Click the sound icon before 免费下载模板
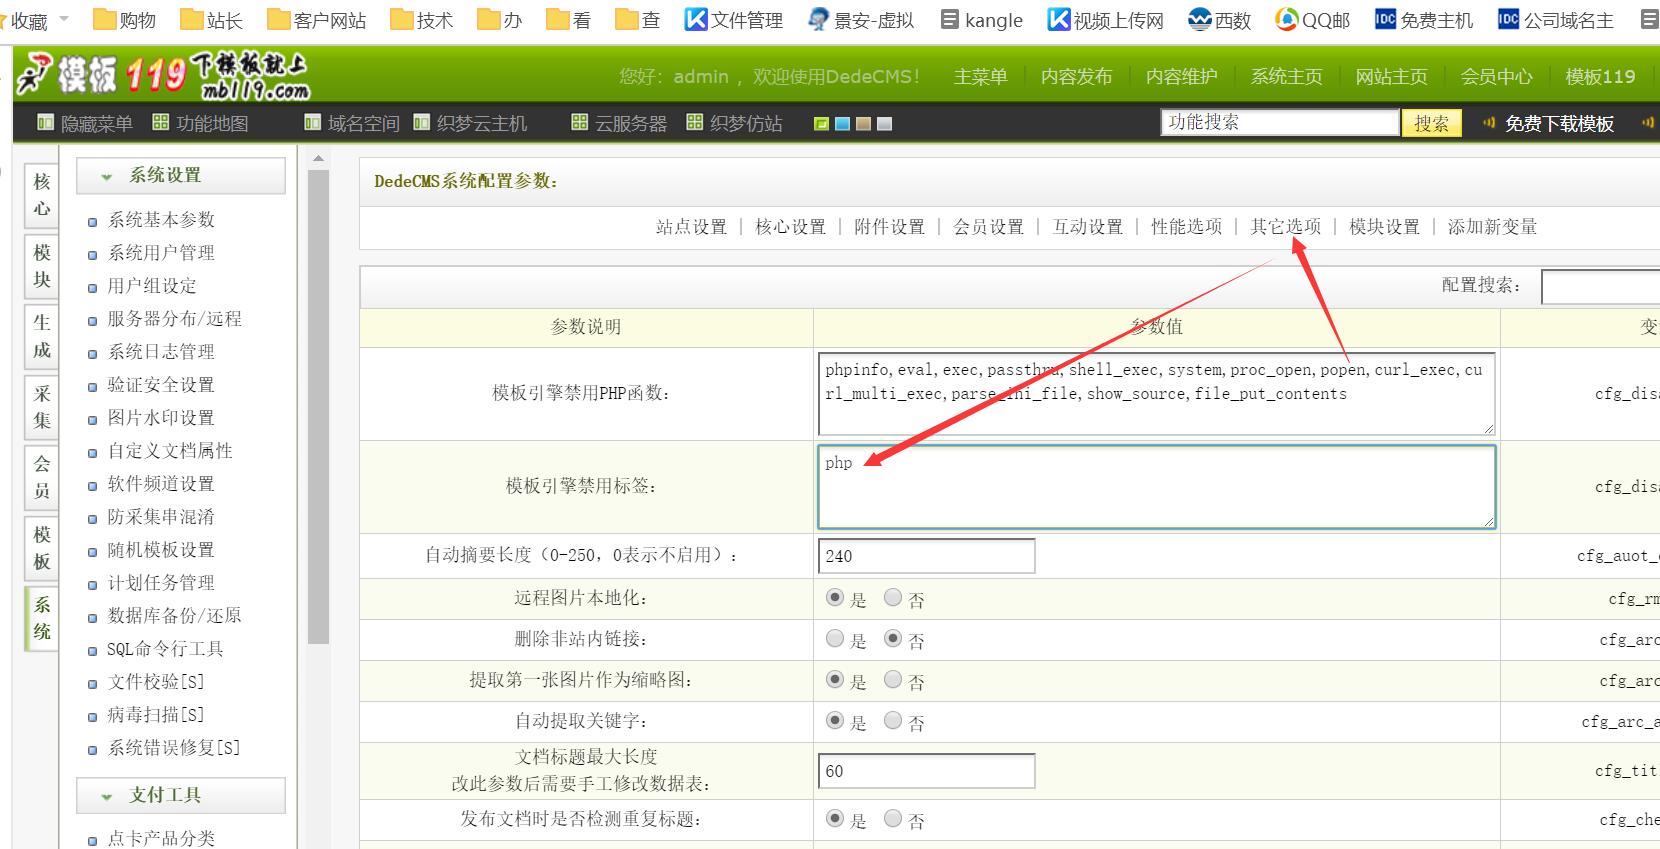 tap(1489, 123)
